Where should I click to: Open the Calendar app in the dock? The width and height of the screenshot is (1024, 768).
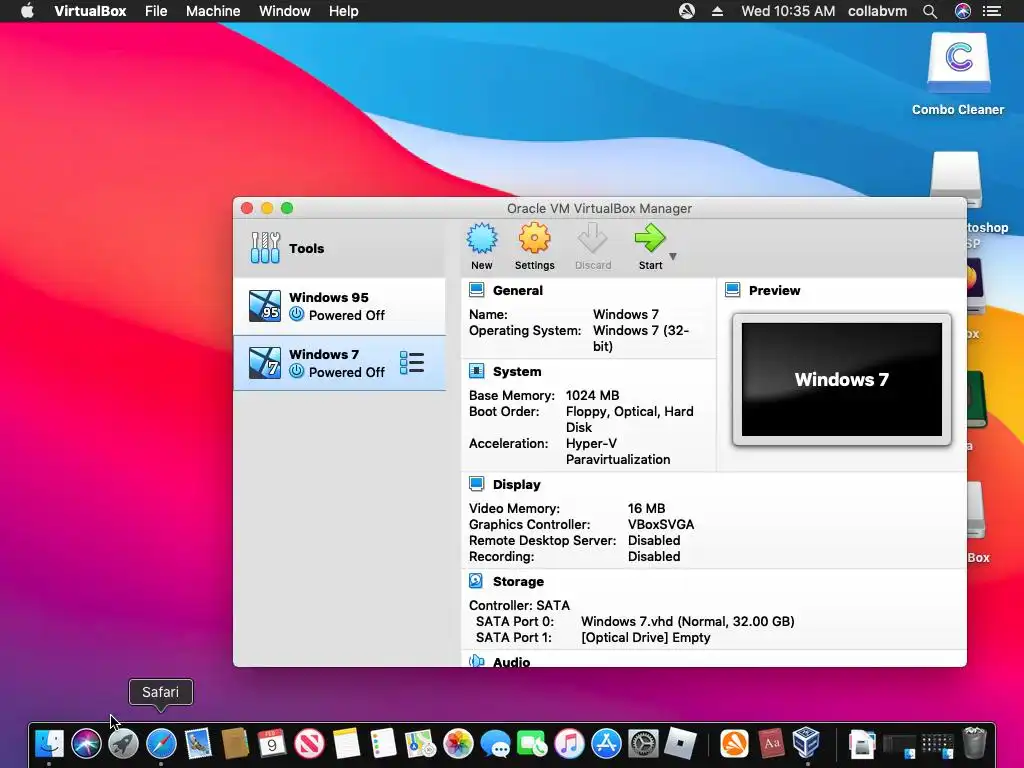272,743
